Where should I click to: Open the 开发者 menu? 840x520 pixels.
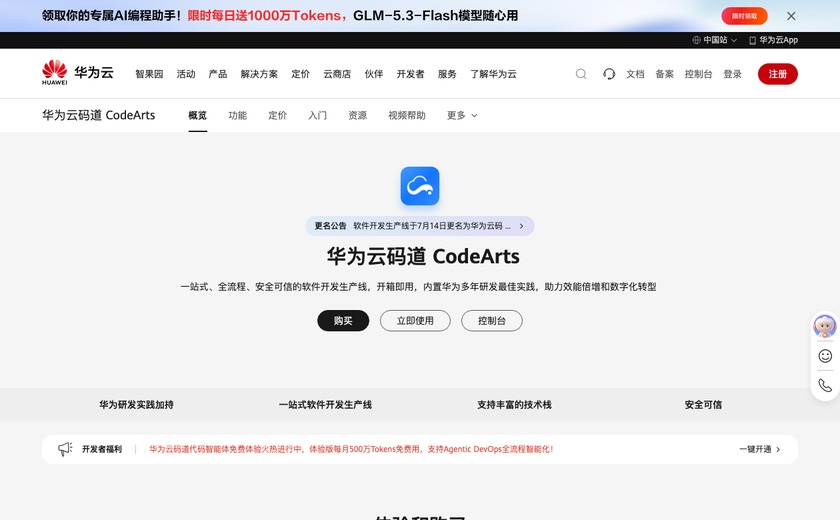pos(410,74)
